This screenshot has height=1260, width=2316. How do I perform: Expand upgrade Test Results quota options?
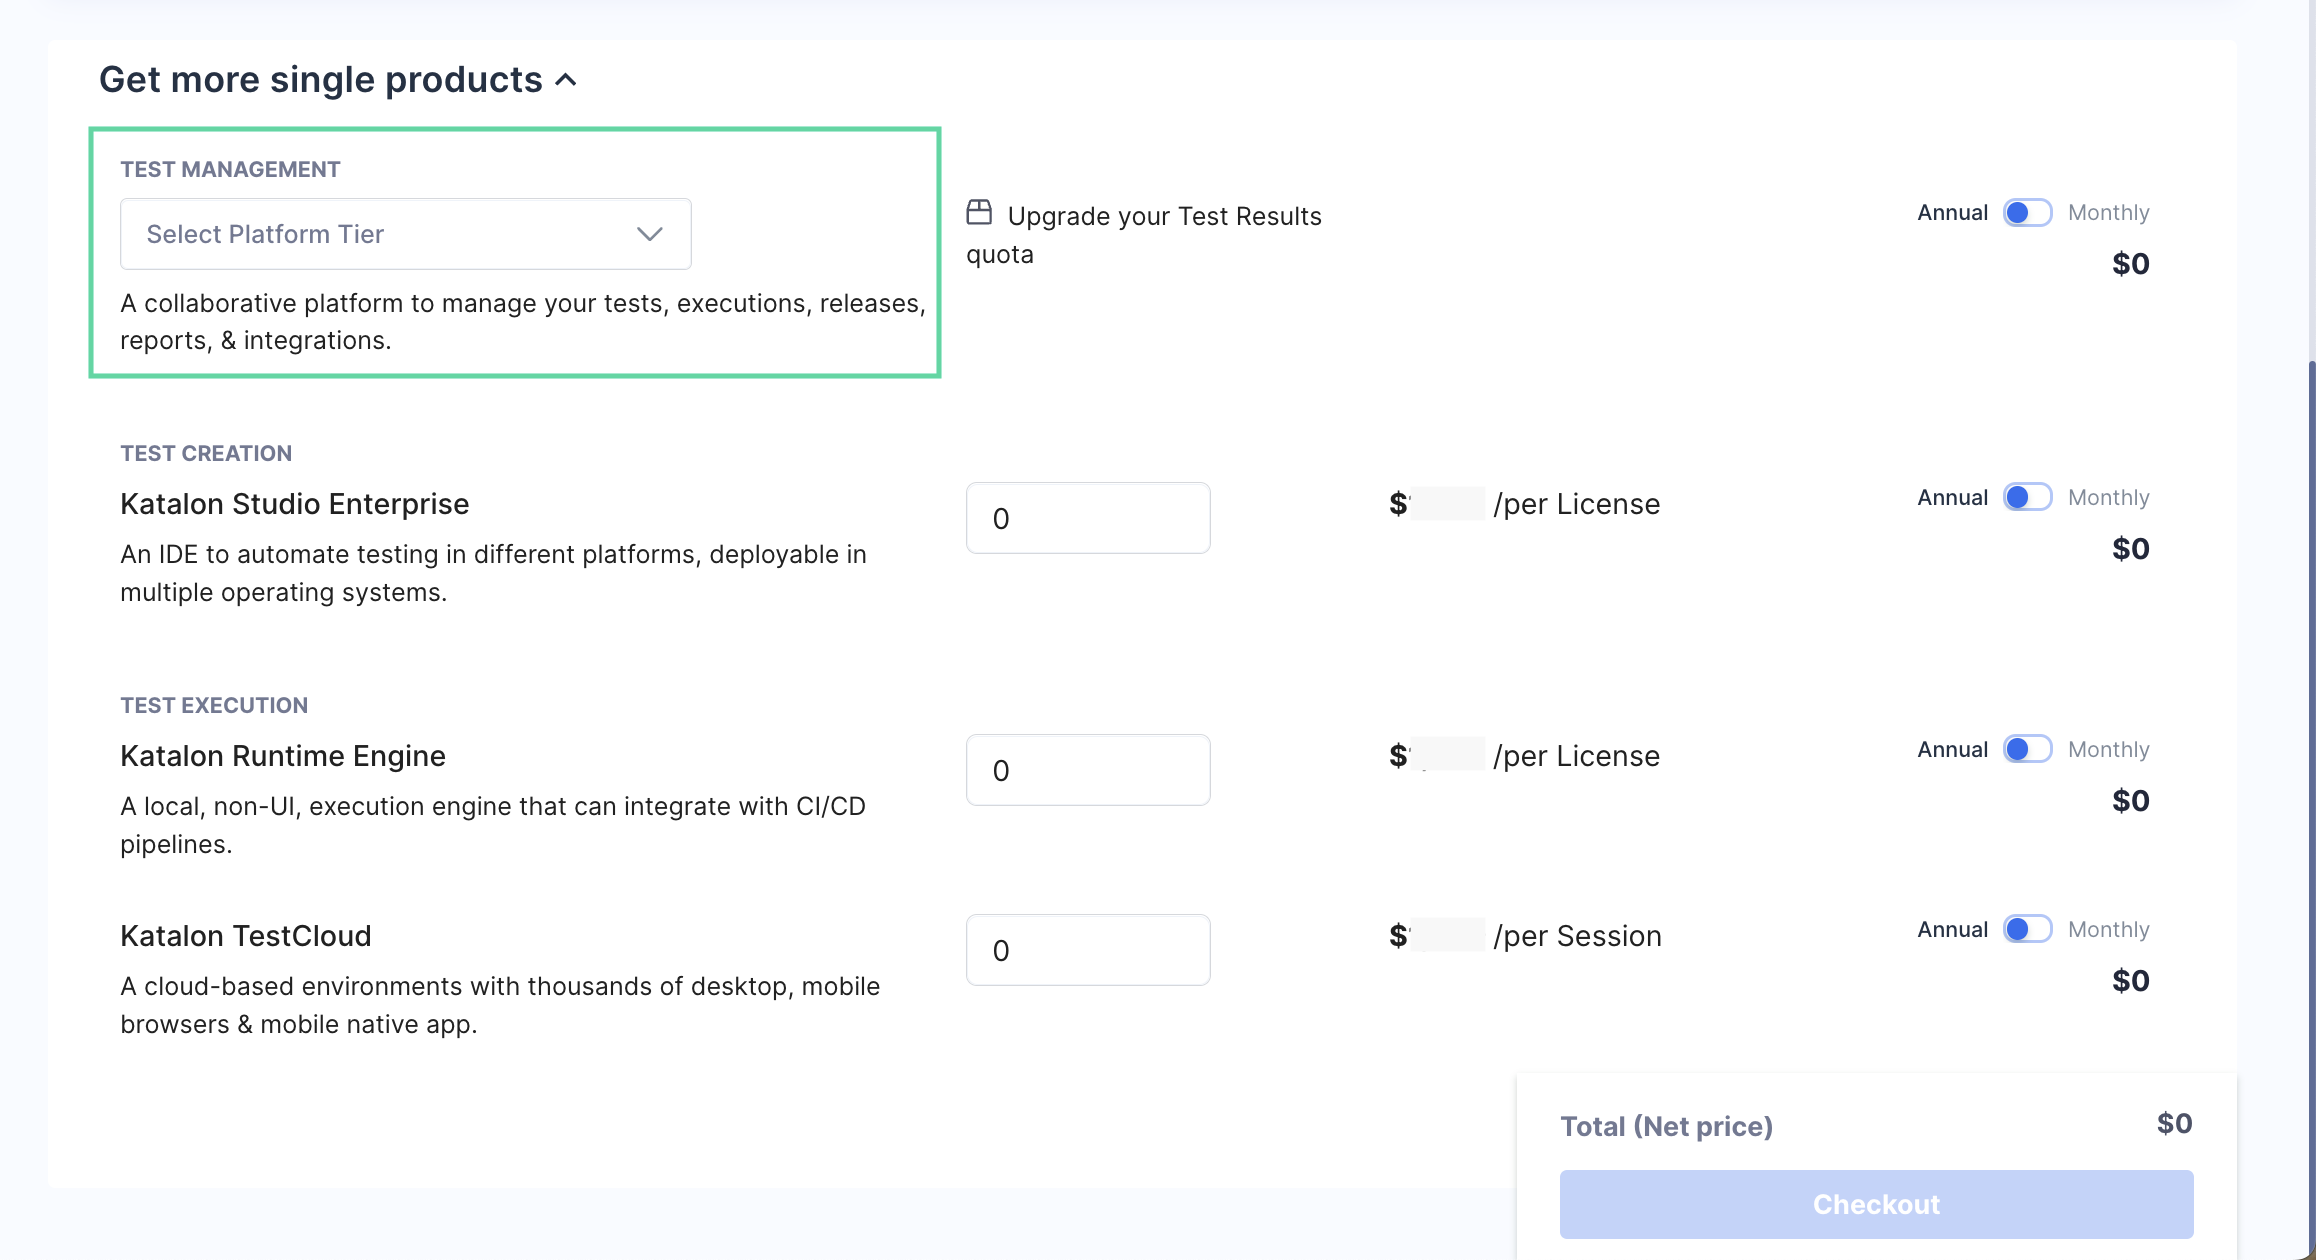coord(1143,234)
